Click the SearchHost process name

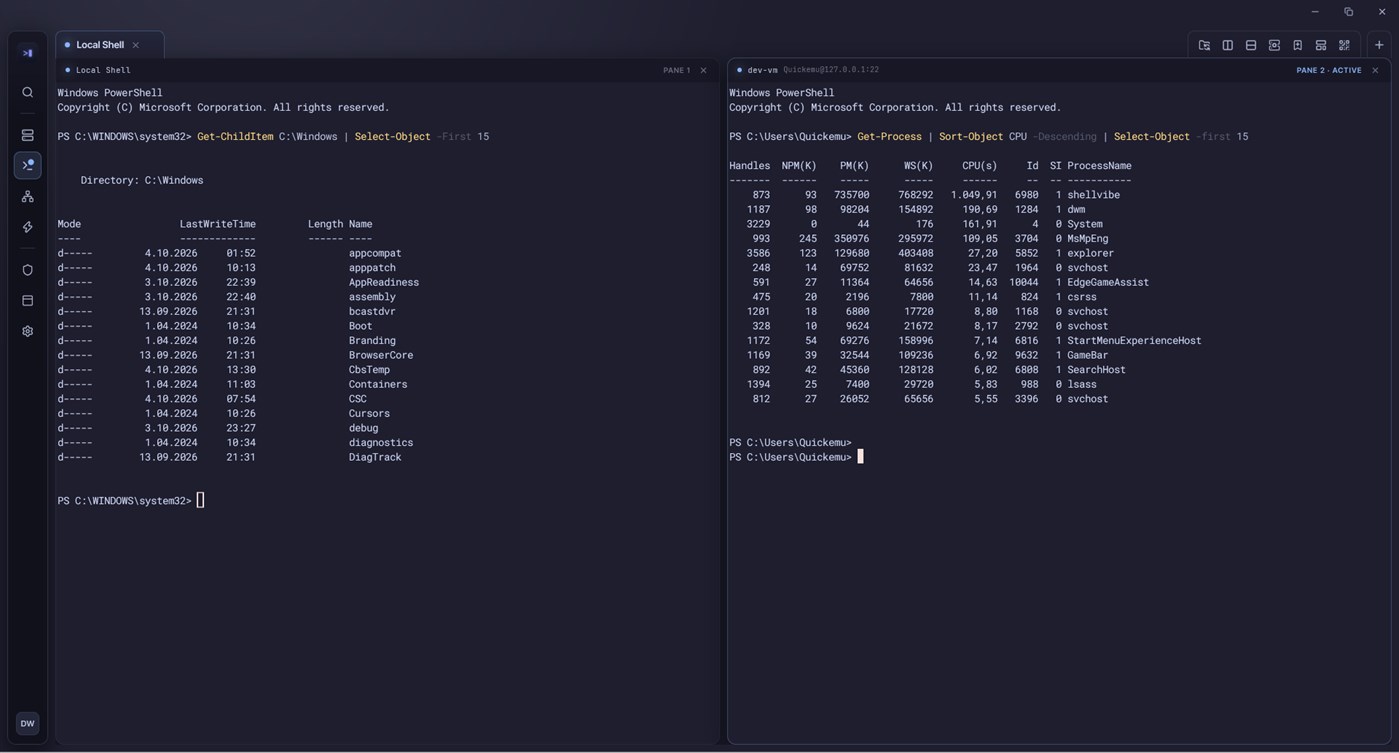tap(1096, 370)
